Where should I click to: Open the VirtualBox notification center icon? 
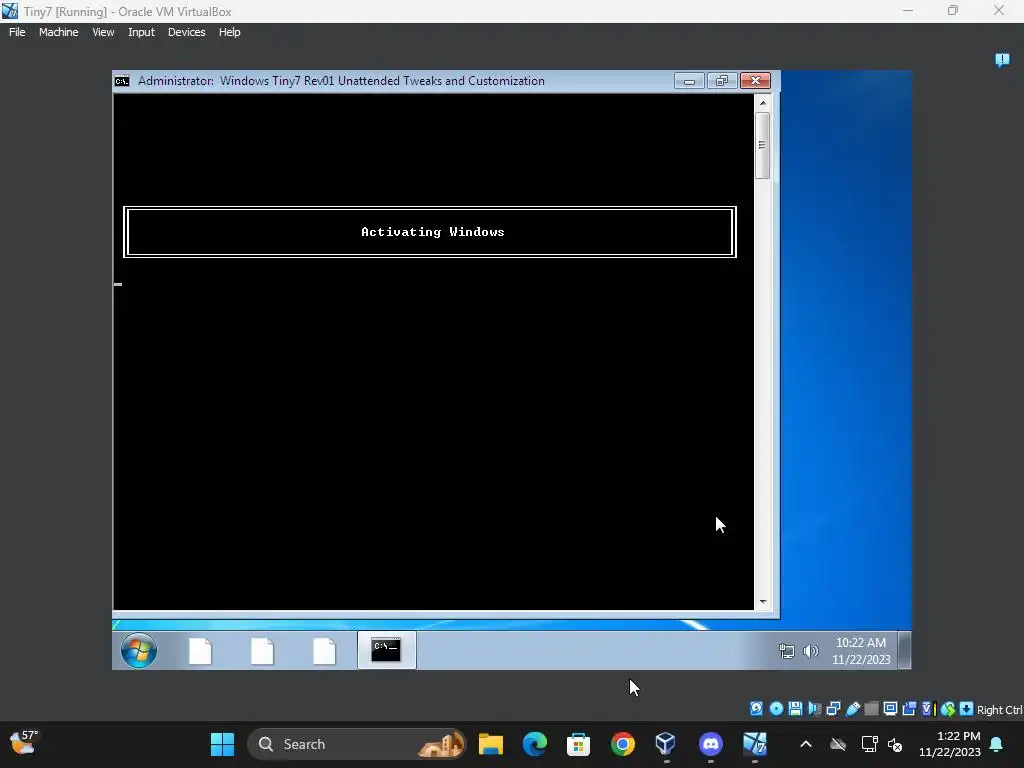click(x=1002, y=60)
